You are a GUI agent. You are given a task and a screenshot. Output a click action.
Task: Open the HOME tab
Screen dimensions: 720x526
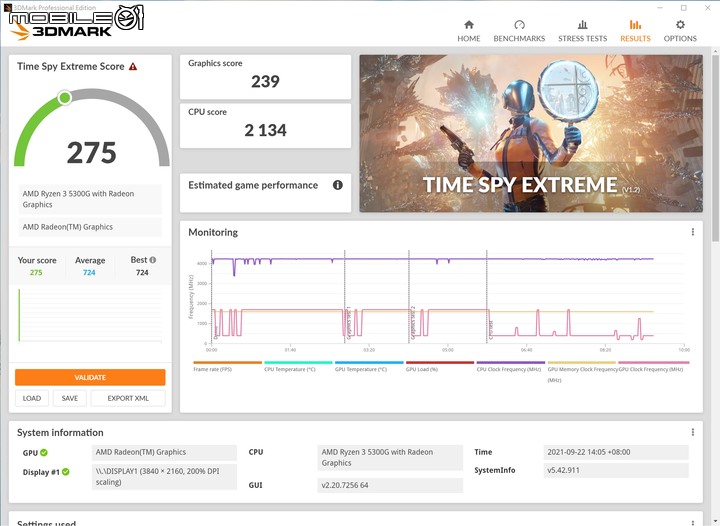pyautogui.click(x=468, y=31)
